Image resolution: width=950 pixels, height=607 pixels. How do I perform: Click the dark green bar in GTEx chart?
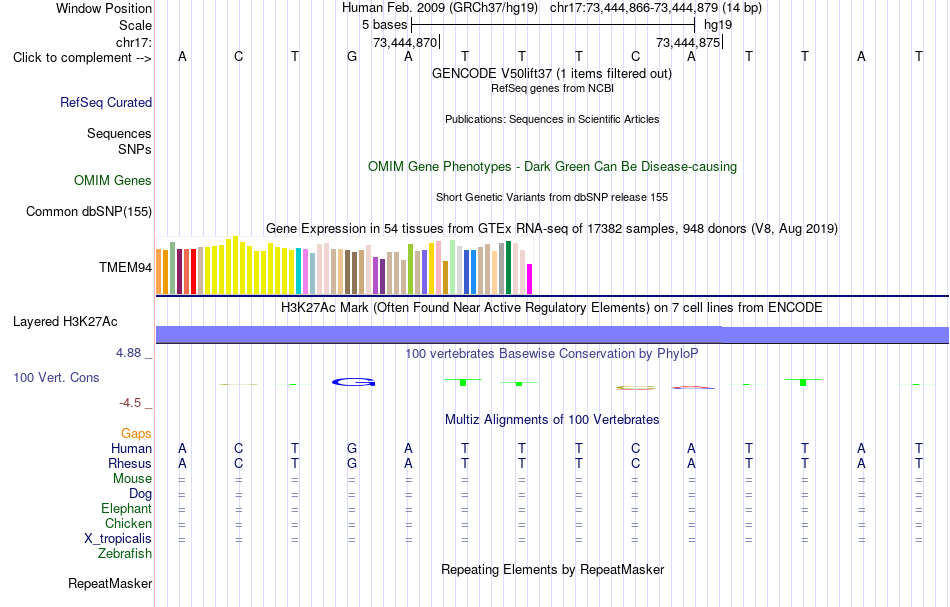point(509,268)
